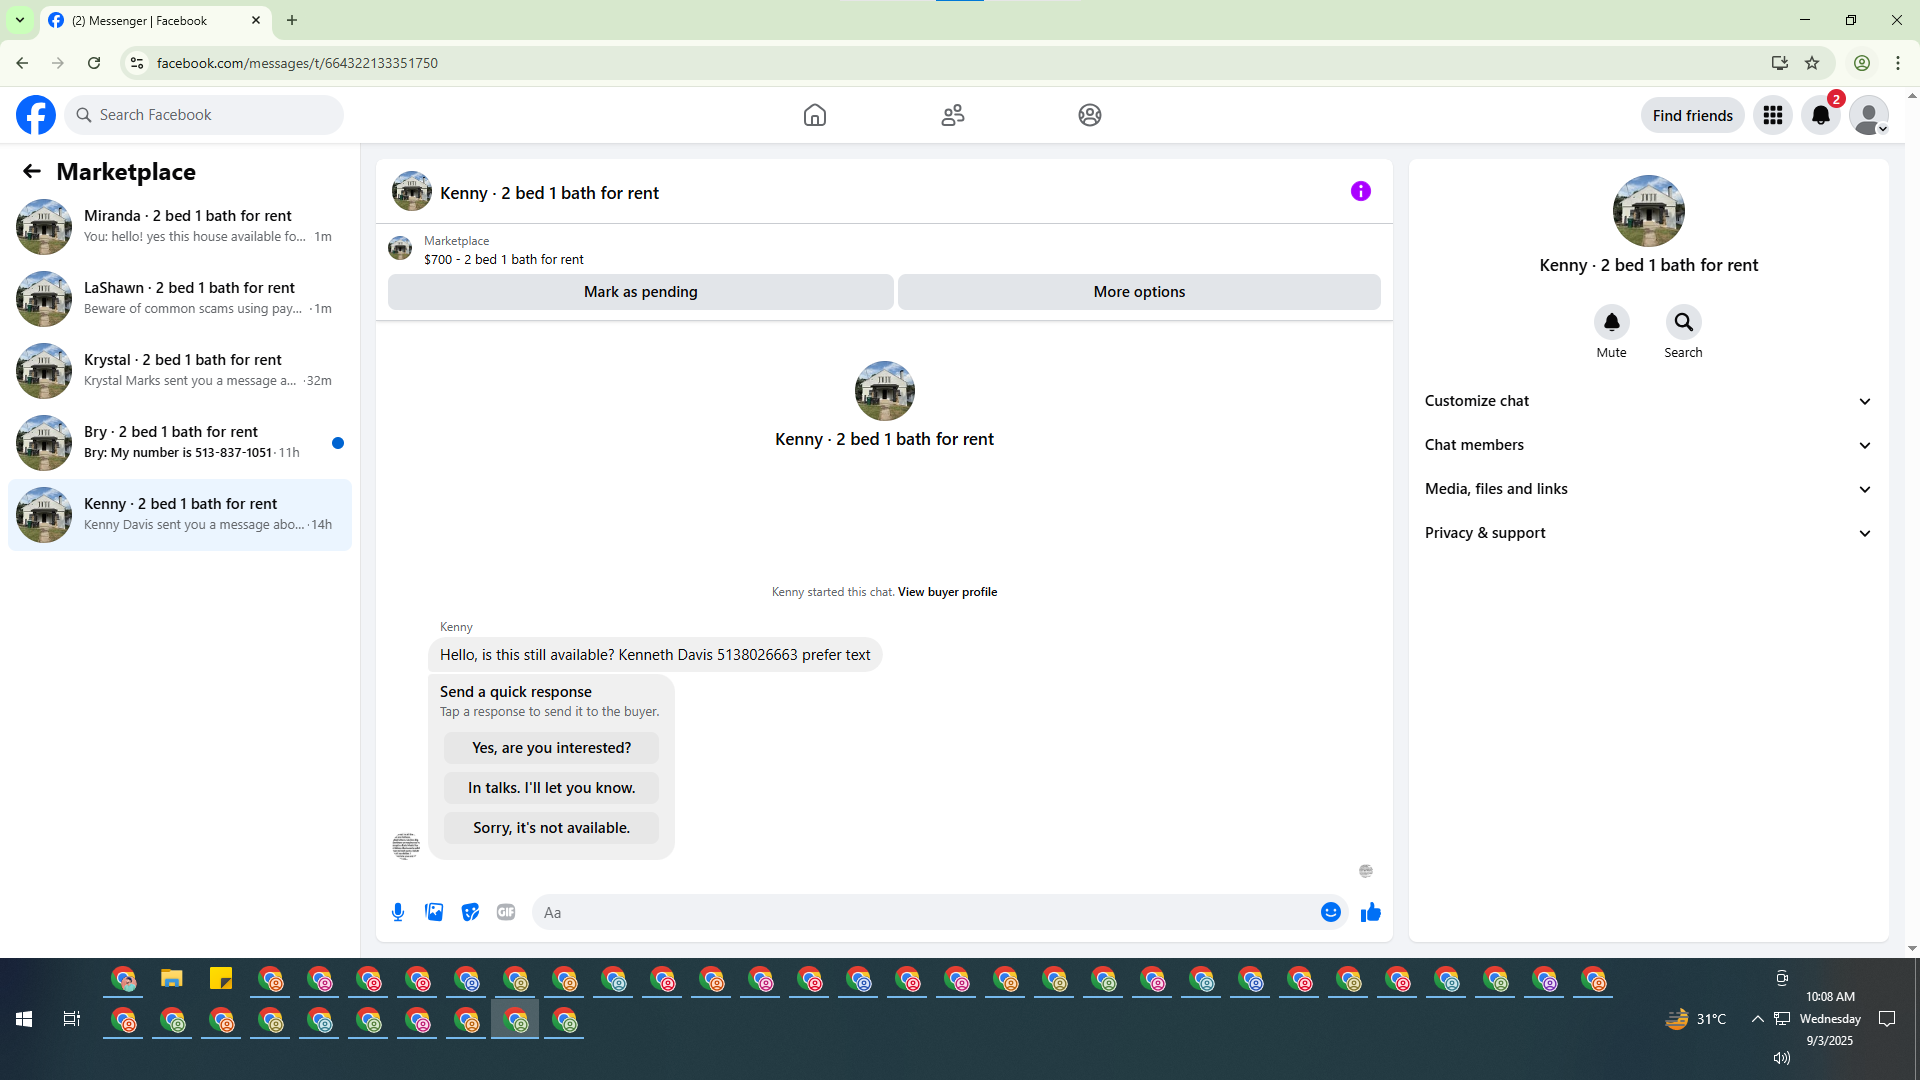Click the browser address bar URL
Image resolution: width=1920 pixels, height=1080 pixels.
(297, 63)
